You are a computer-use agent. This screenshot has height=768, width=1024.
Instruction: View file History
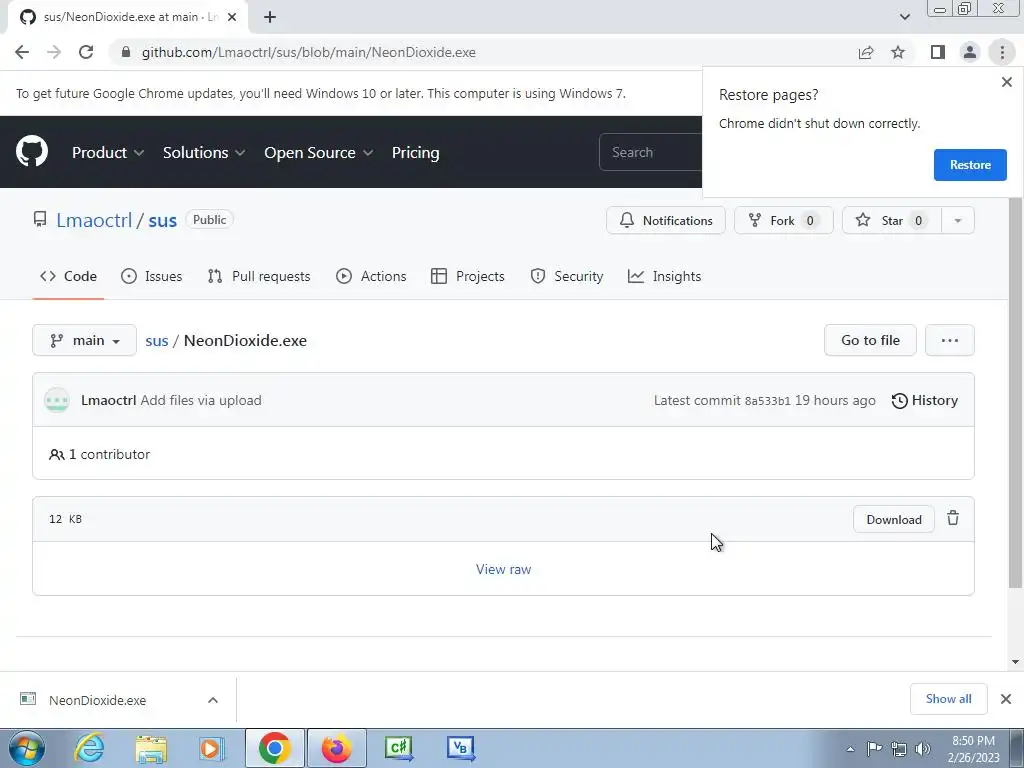pos(925,400)
